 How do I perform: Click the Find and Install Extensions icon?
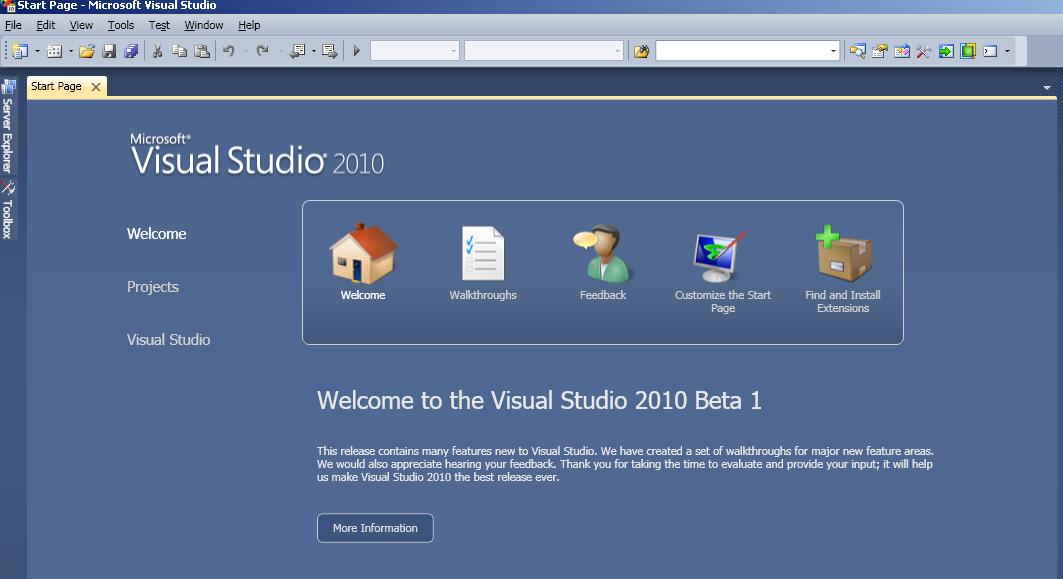843,254
